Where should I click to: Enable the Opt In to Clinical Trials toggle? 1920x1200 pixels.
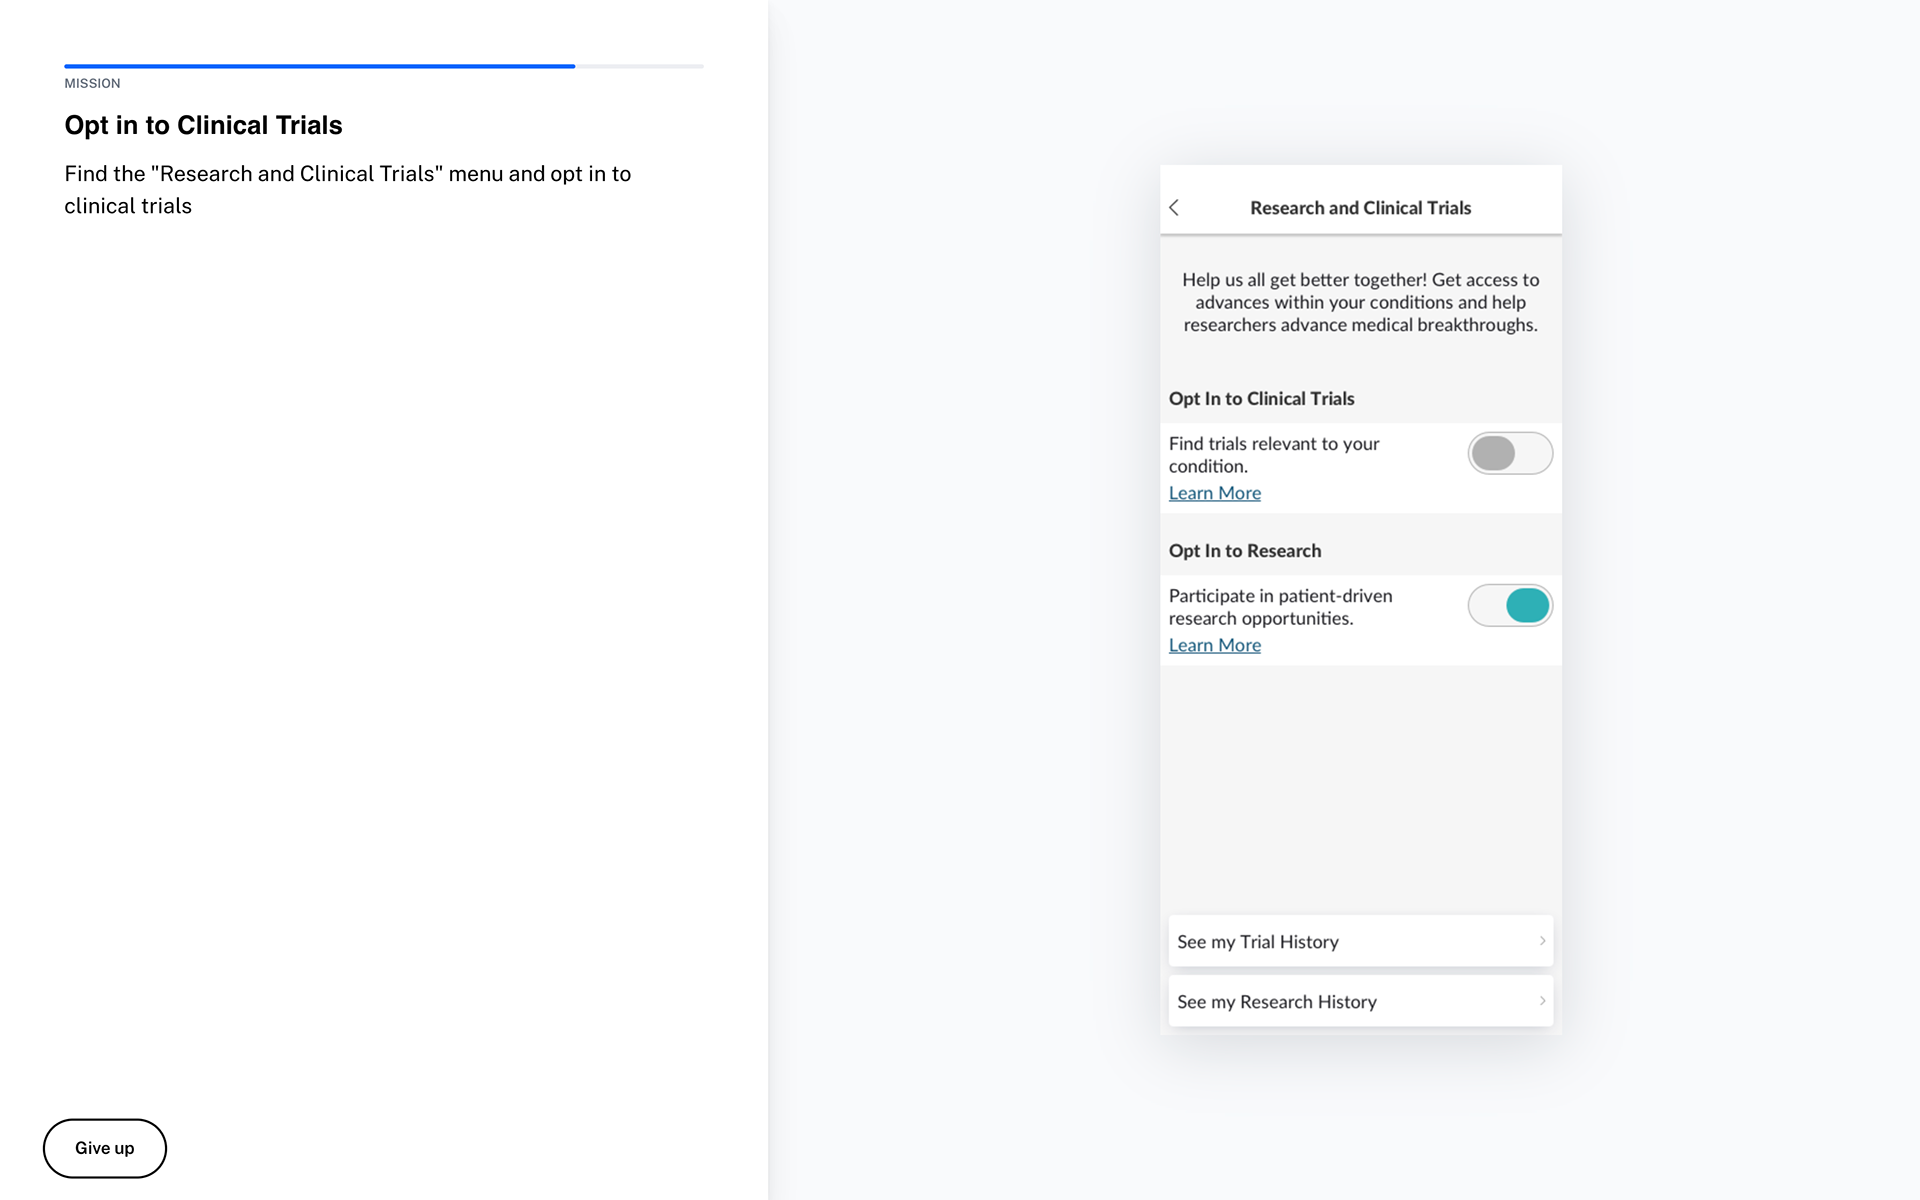(x=1509, y=453)
